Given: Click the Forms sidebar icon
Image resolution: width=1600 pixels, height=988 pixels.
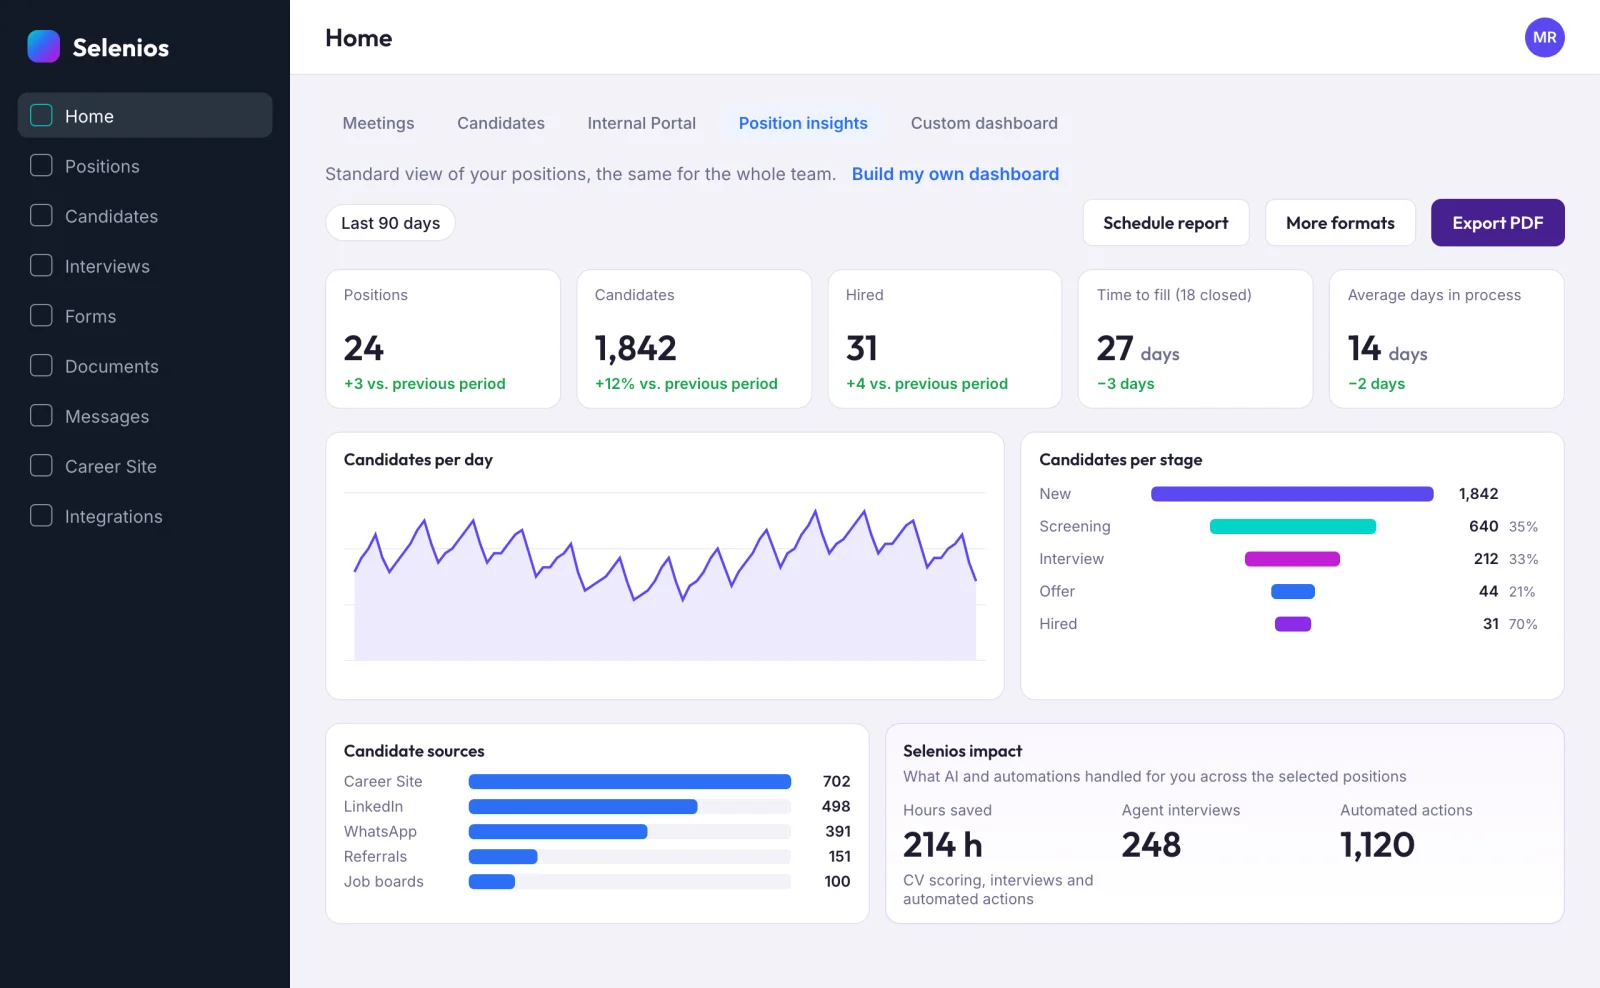Looking at the screenshot, I should click(x=41, y=315).
